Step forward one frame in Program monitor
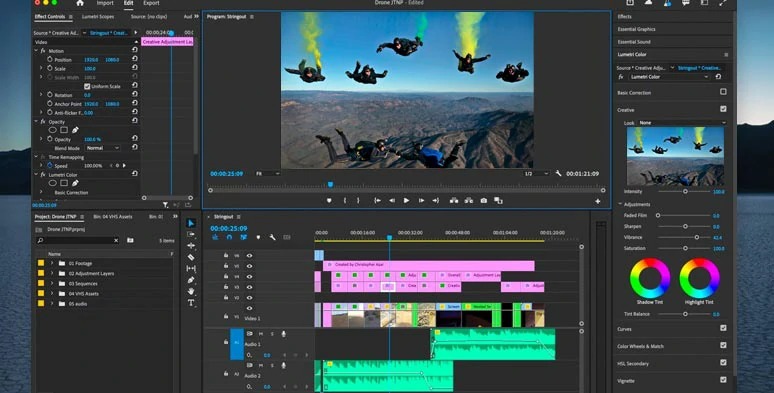This screenshot has height=393, width=774. click(x=421, y=200)
